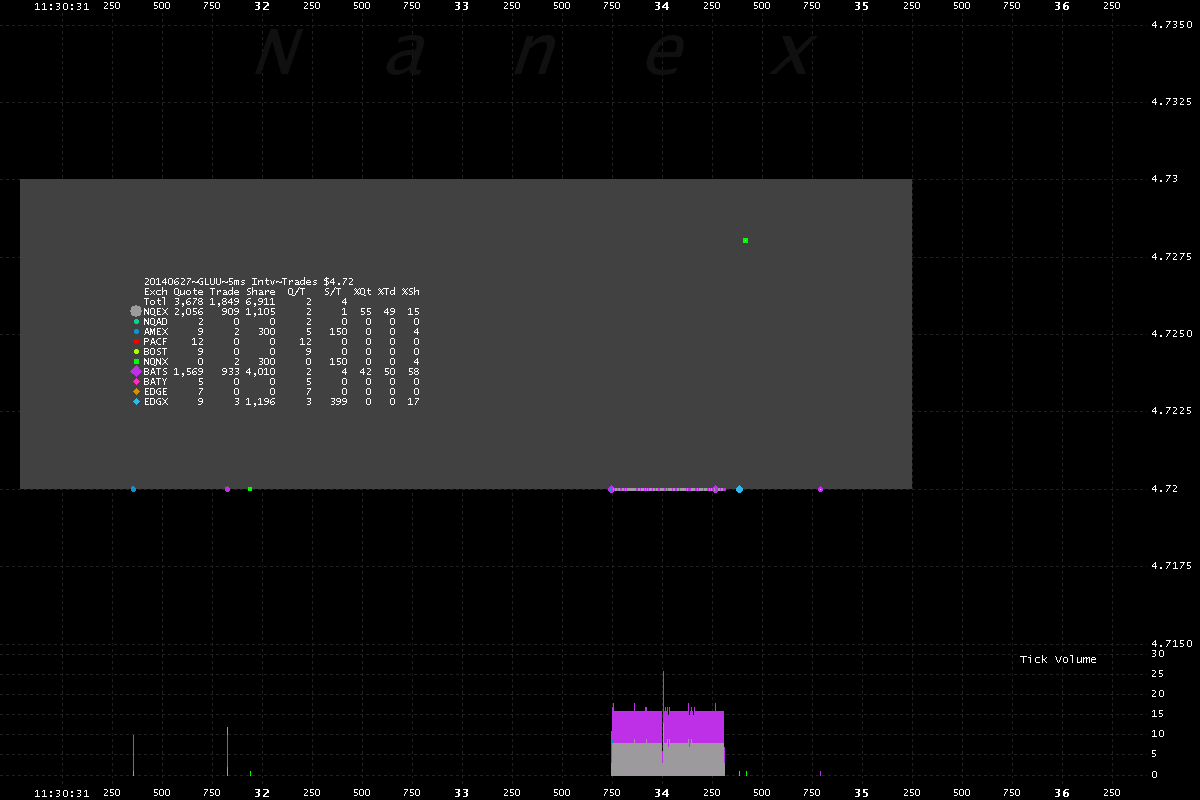The width and height of the screenshot is (1200, 800).
Task: Click the green NQNX square legend icon
Action: coord(136,362)
